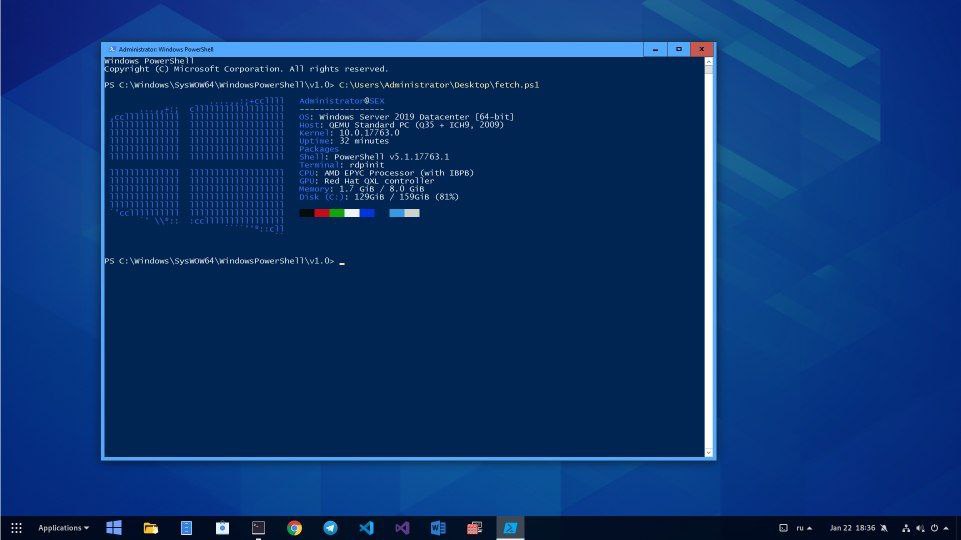Click the 'PowerShell v5.1.17763.1' shell line
Viewport: 961px width, 540px height.
(x=374, y=157)
